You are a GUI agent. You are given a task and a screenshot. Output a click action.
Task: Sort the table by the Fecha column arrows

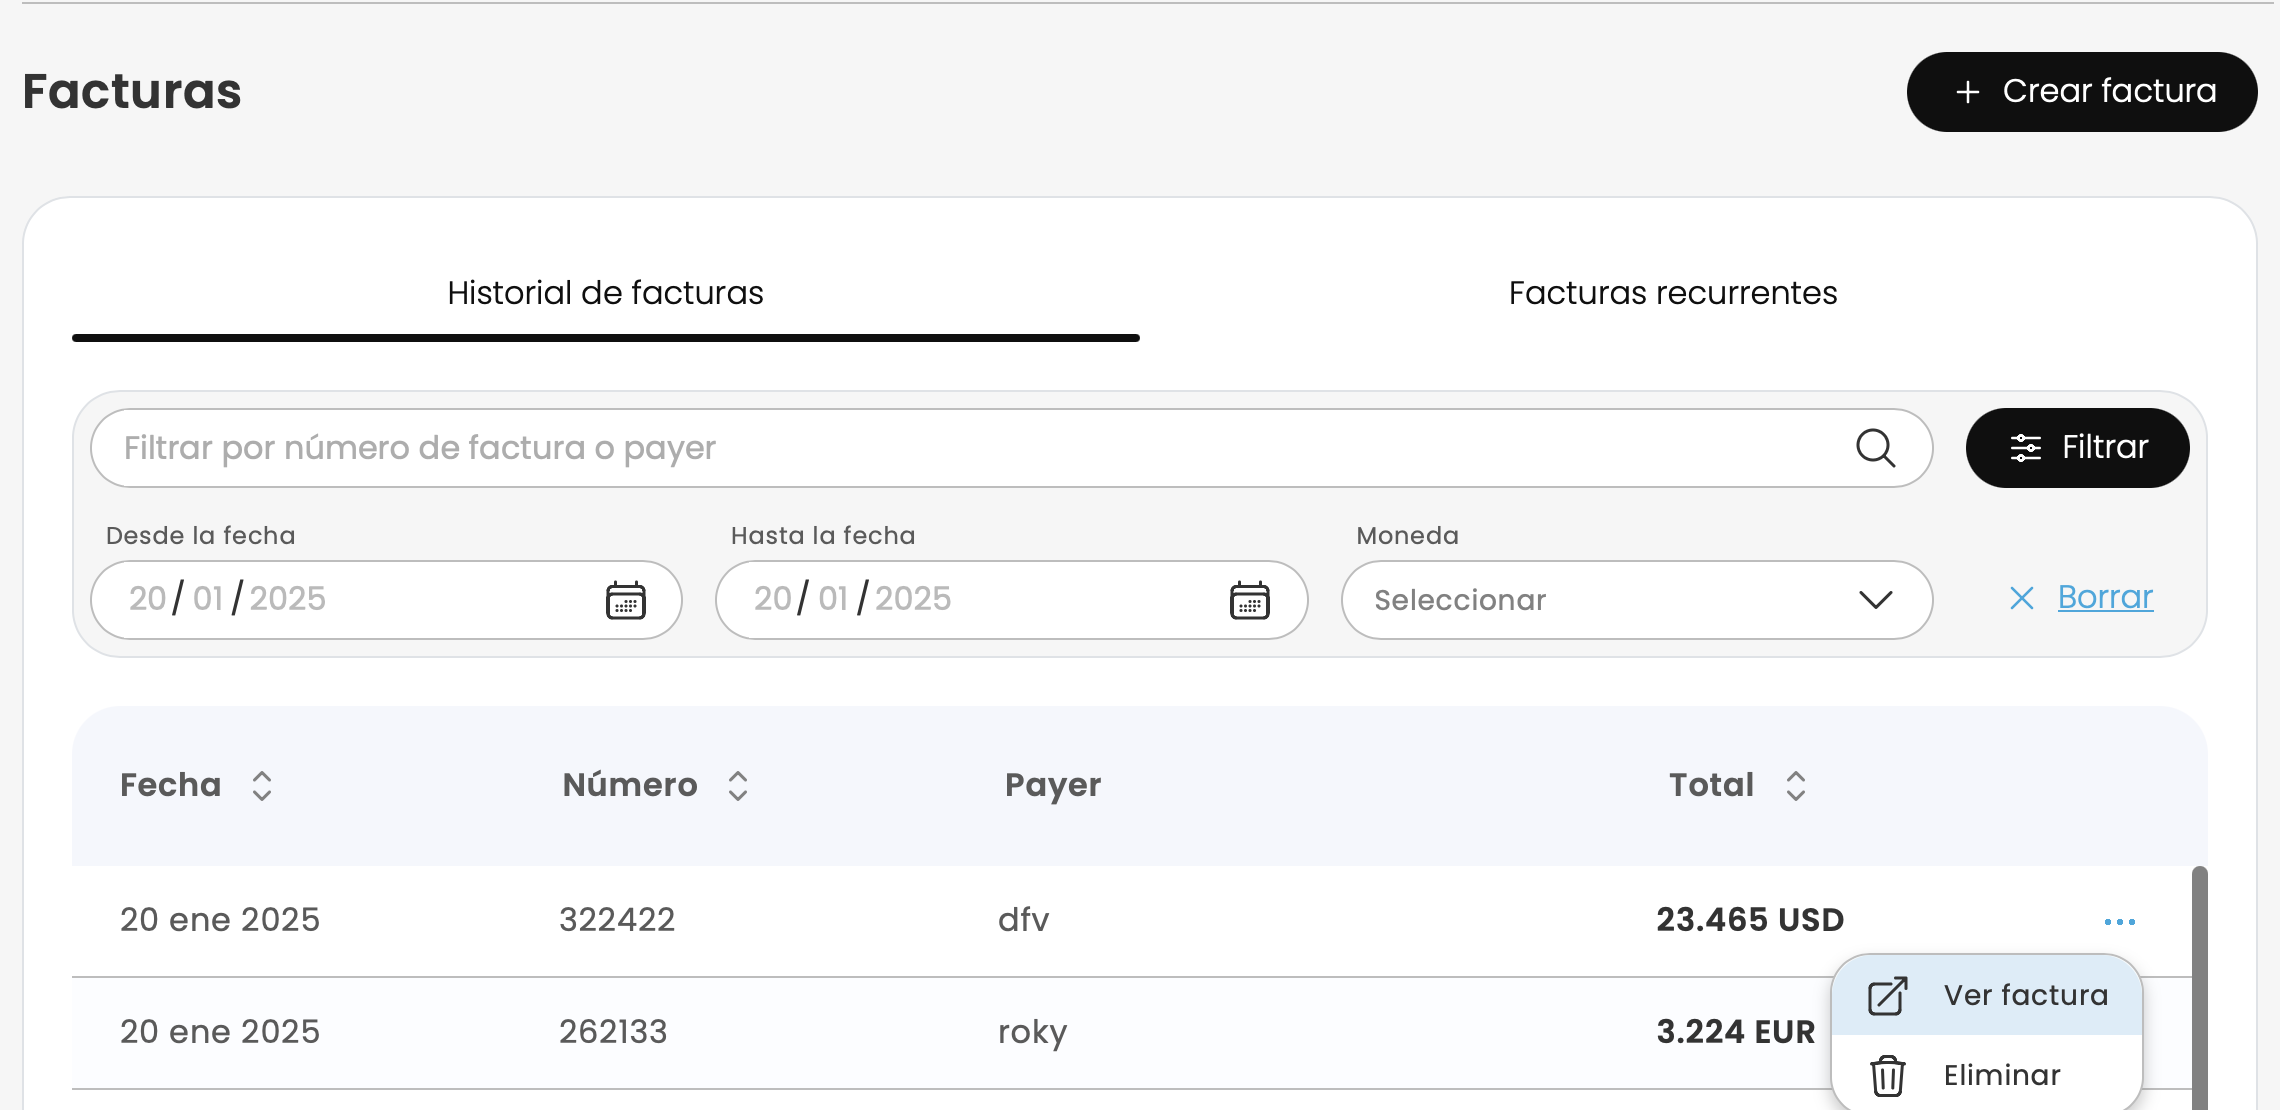tap(262, 786)
